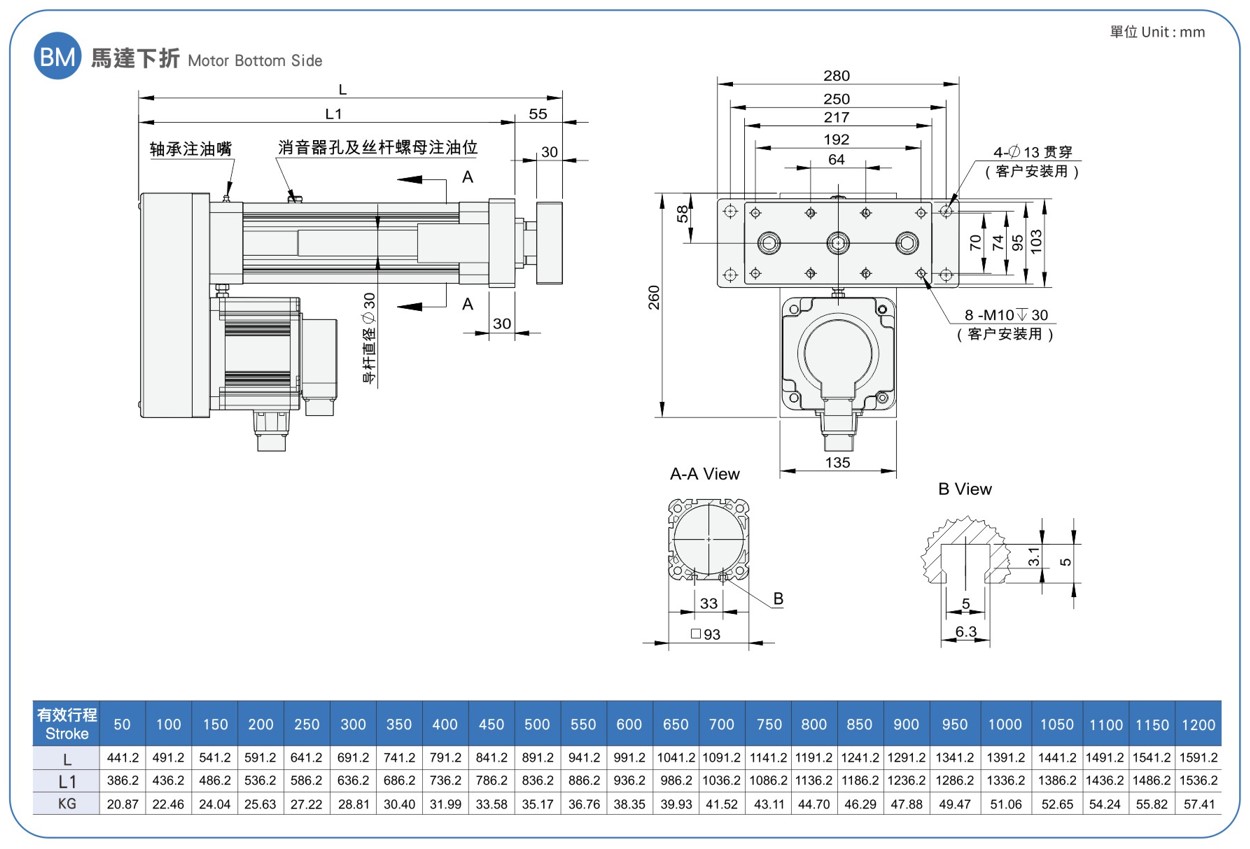1250x849 pixels.
Task: Click the '消音器孔及丝杆螺母注油位' annotation
Action: (377, 148)
